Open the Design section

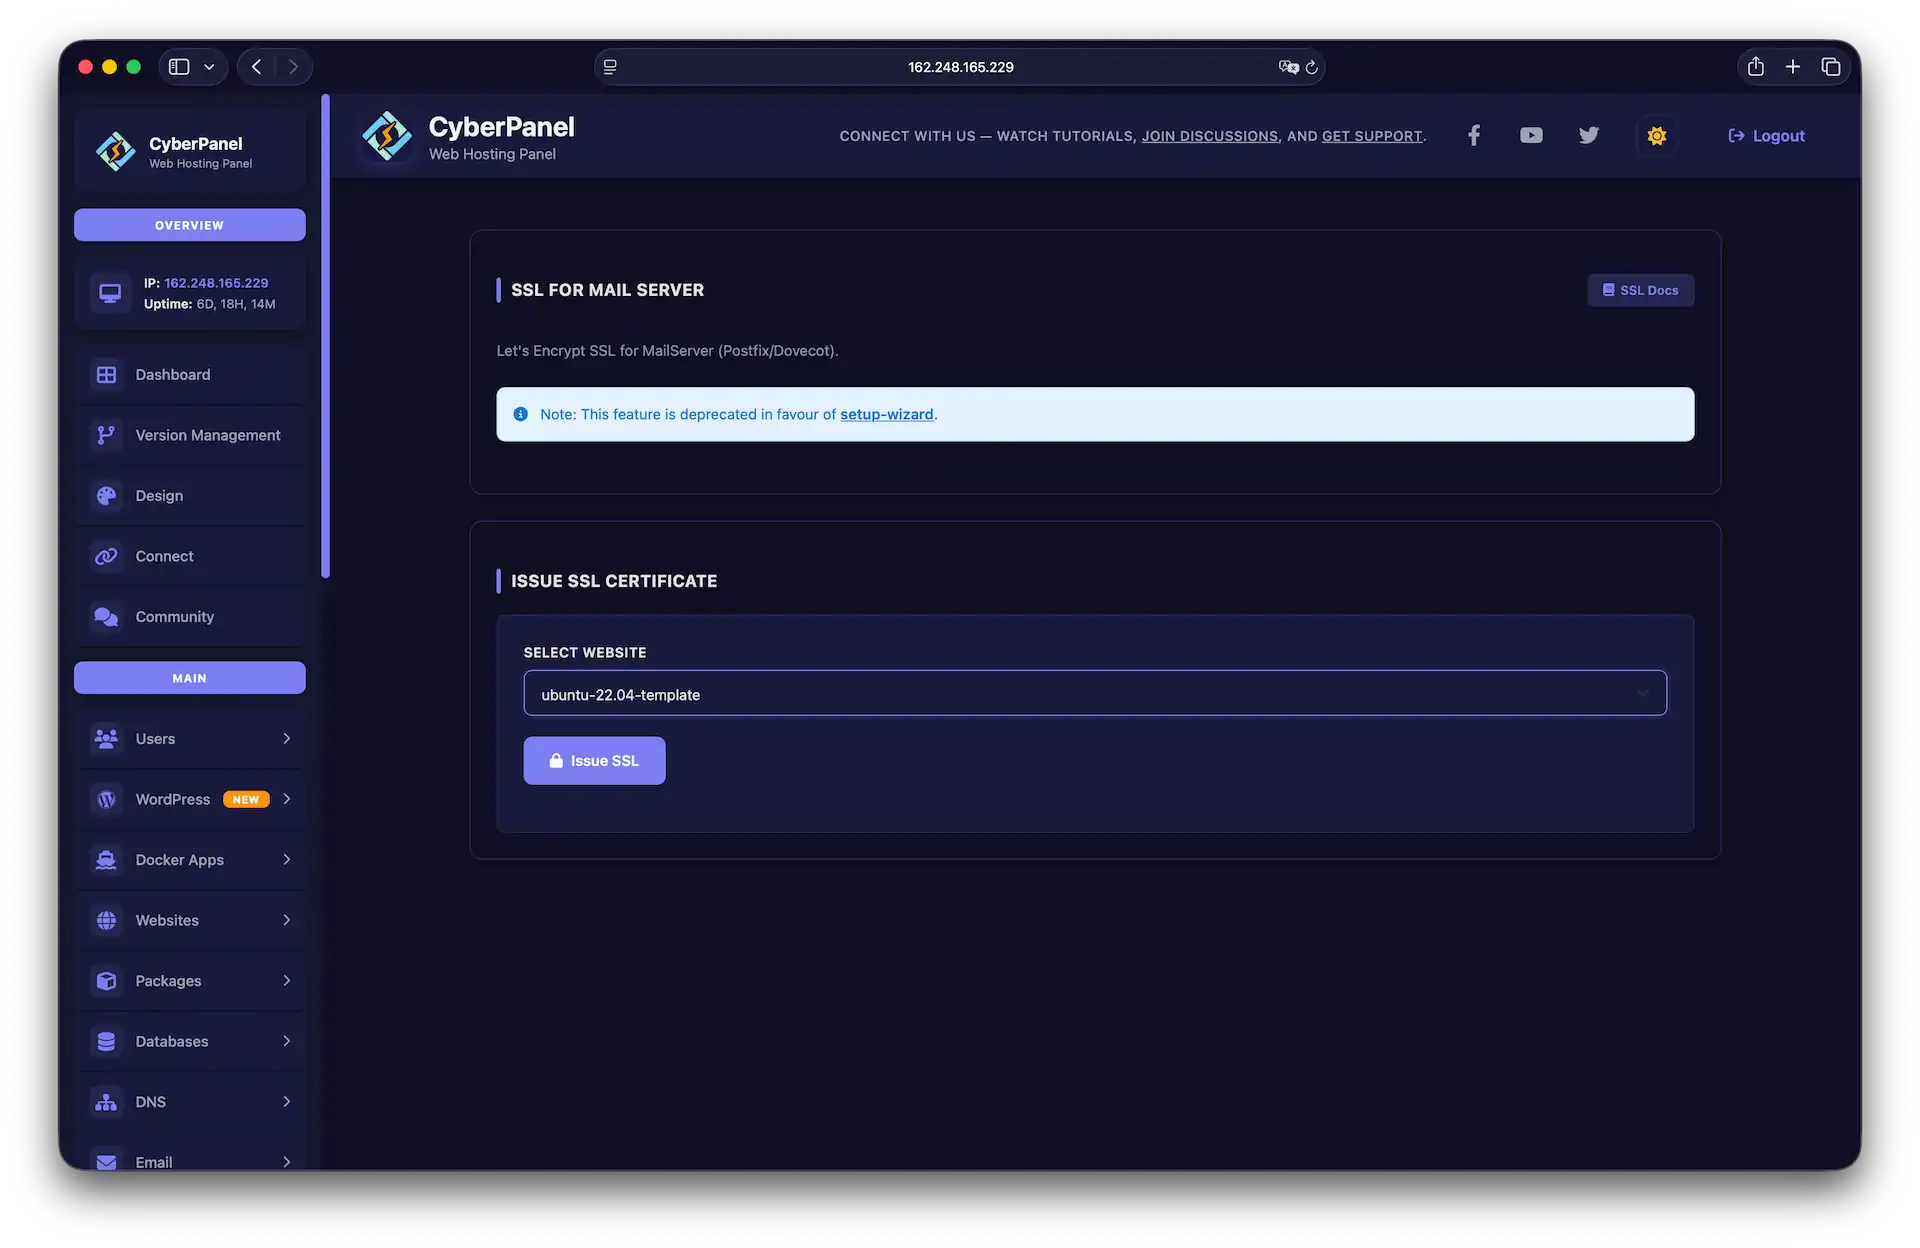[159, 495]
